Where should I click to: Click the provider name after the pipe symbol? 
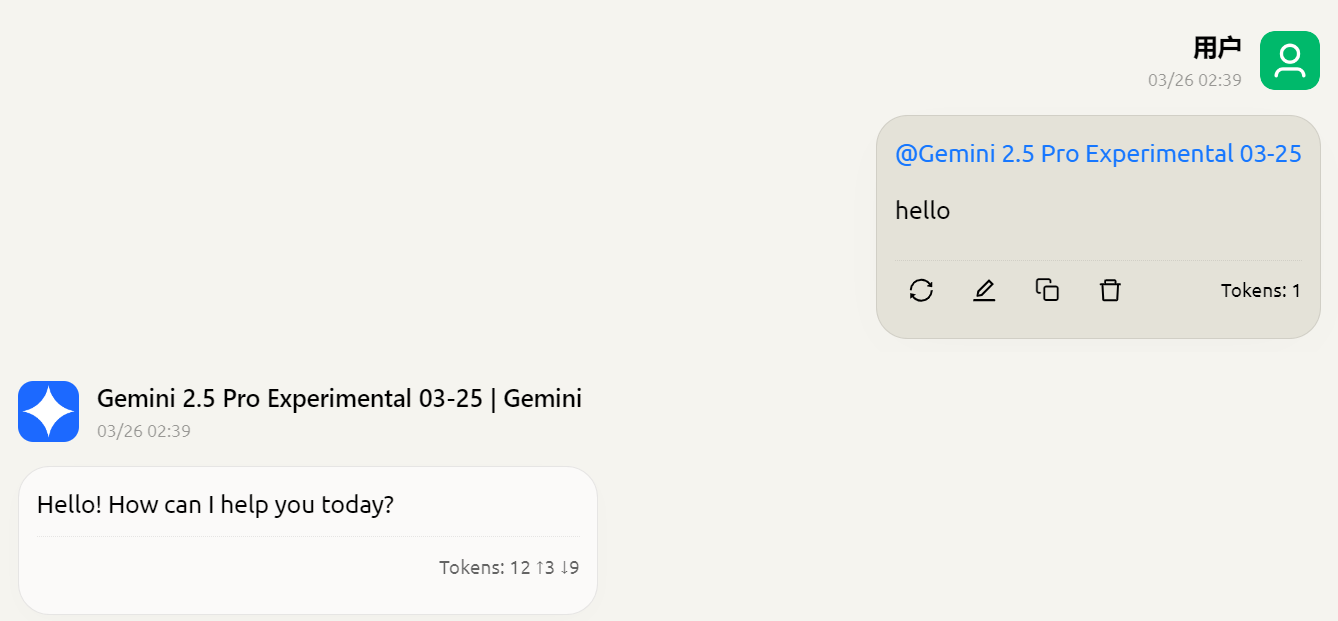[x=542, y=398]
